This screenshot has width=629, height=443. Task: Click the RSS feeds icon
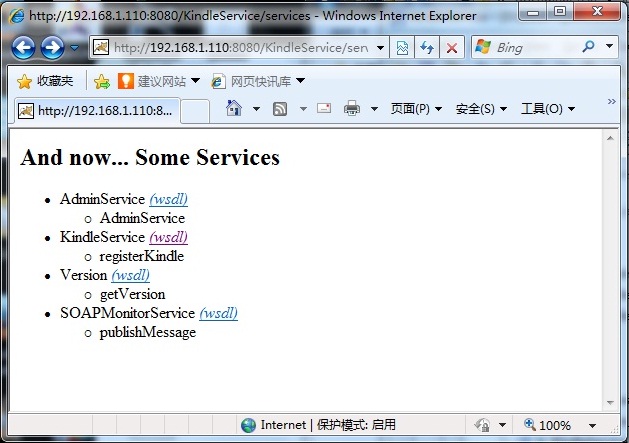280,109
